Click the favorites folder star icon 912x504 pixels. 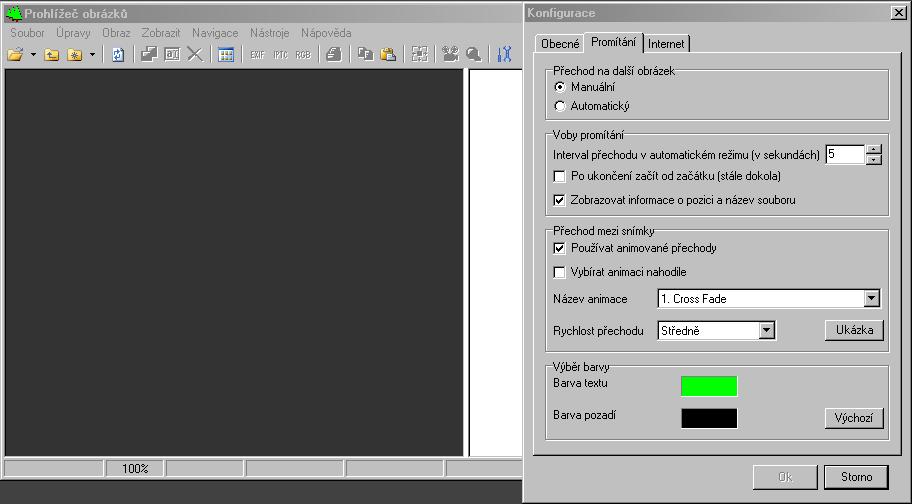(x=75, y=55)
